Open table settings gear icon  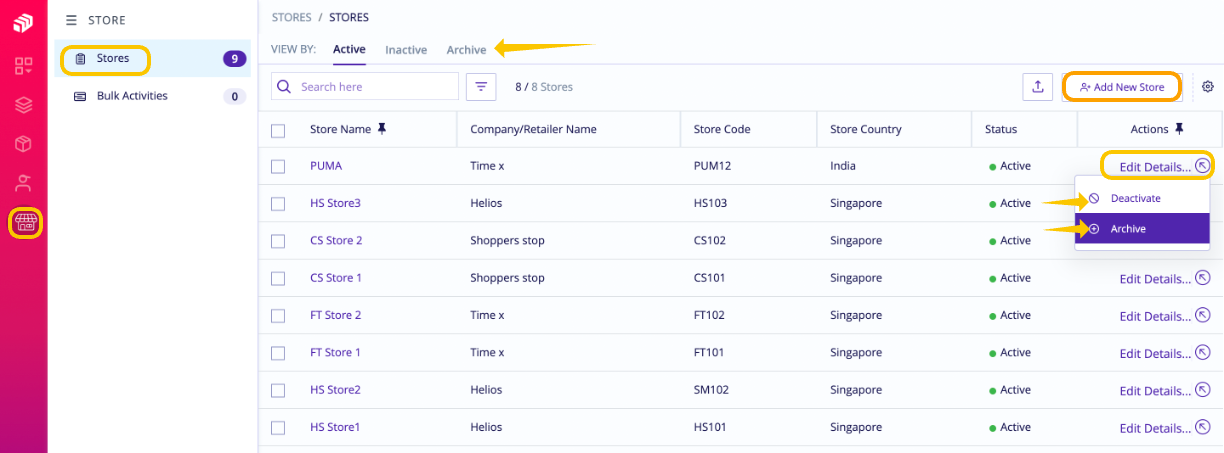click(1208, 87)
